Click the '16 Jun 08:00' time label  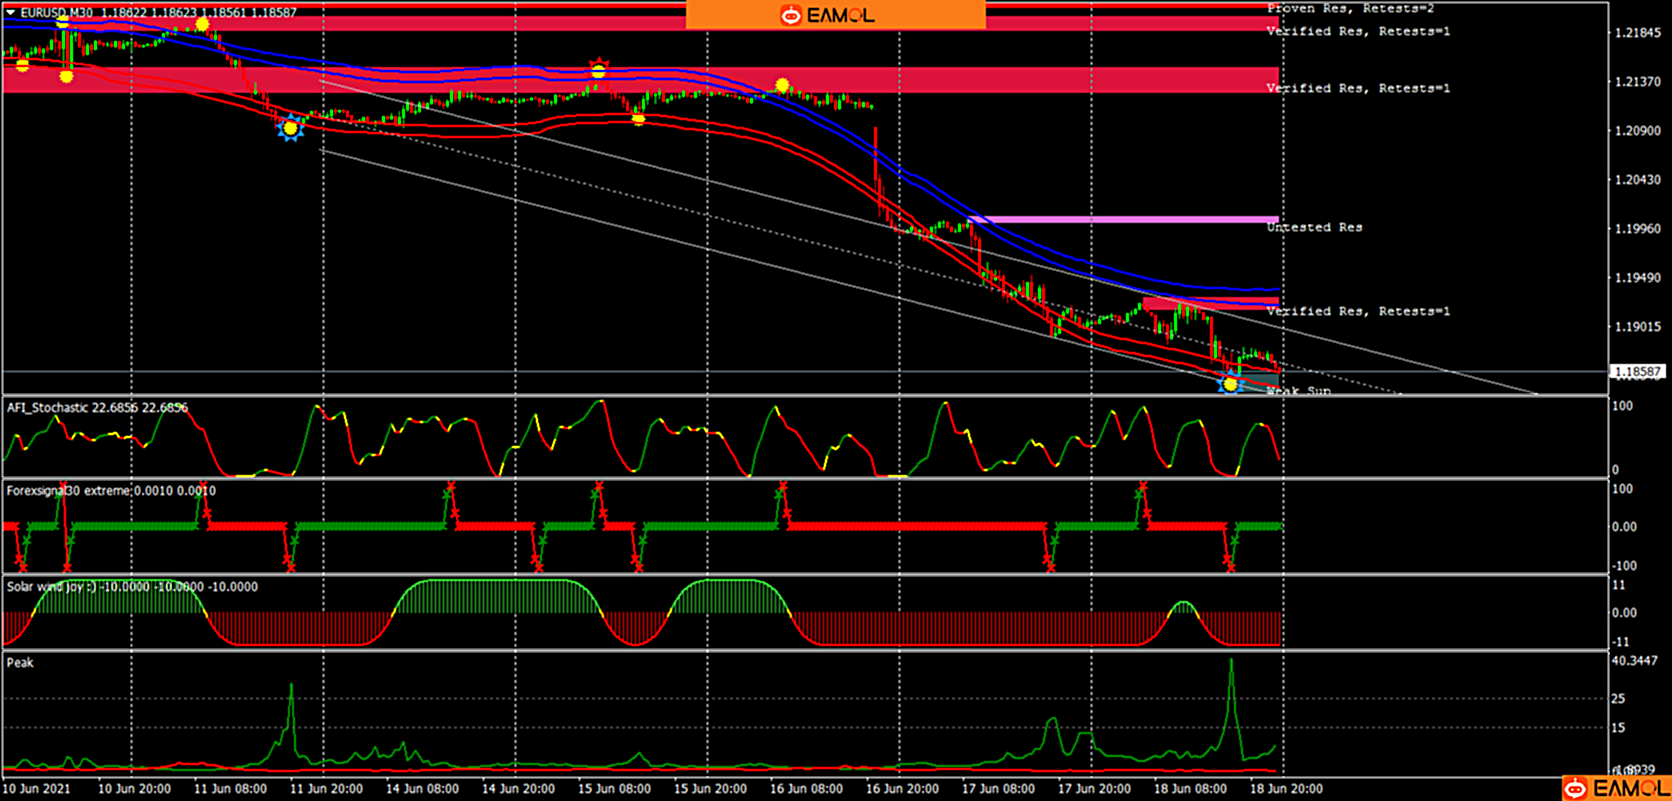806,789
